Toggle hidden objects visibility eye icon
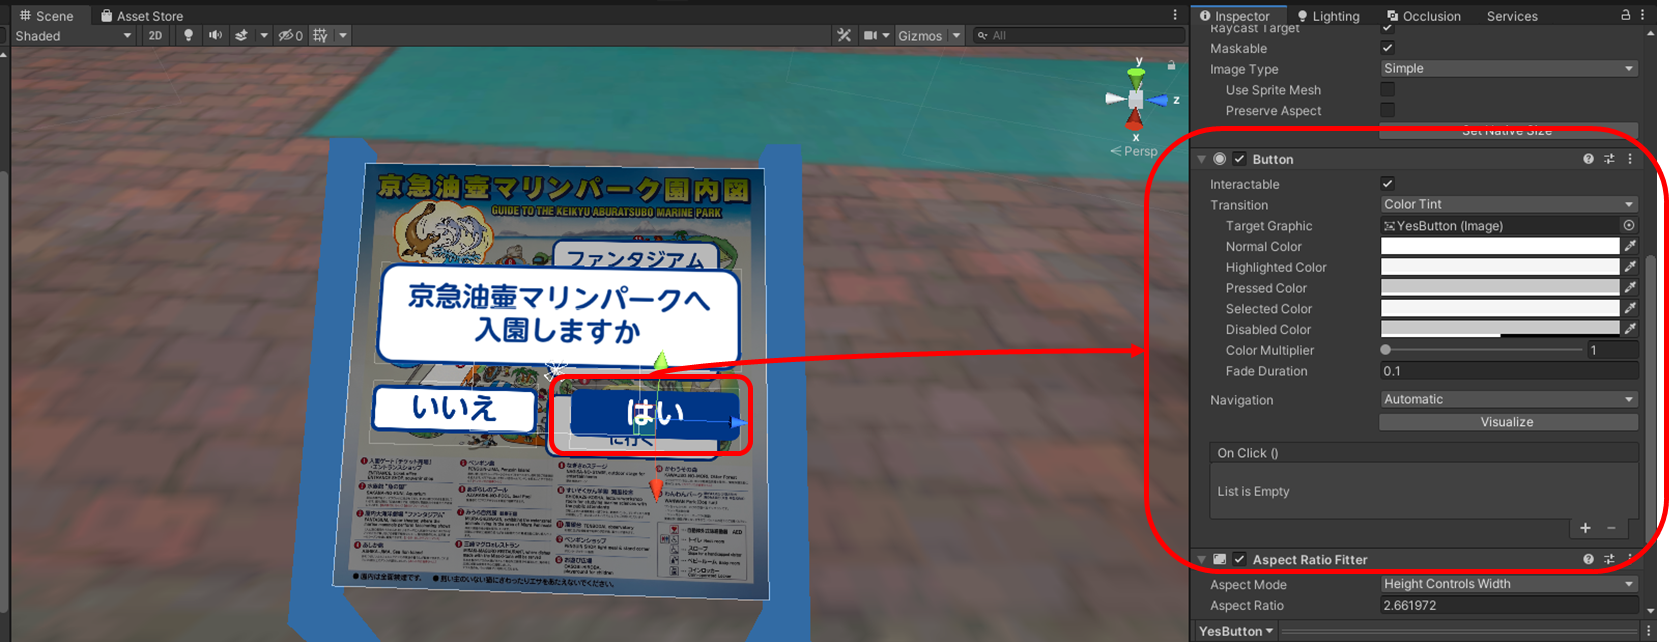 tap(290, 35)
